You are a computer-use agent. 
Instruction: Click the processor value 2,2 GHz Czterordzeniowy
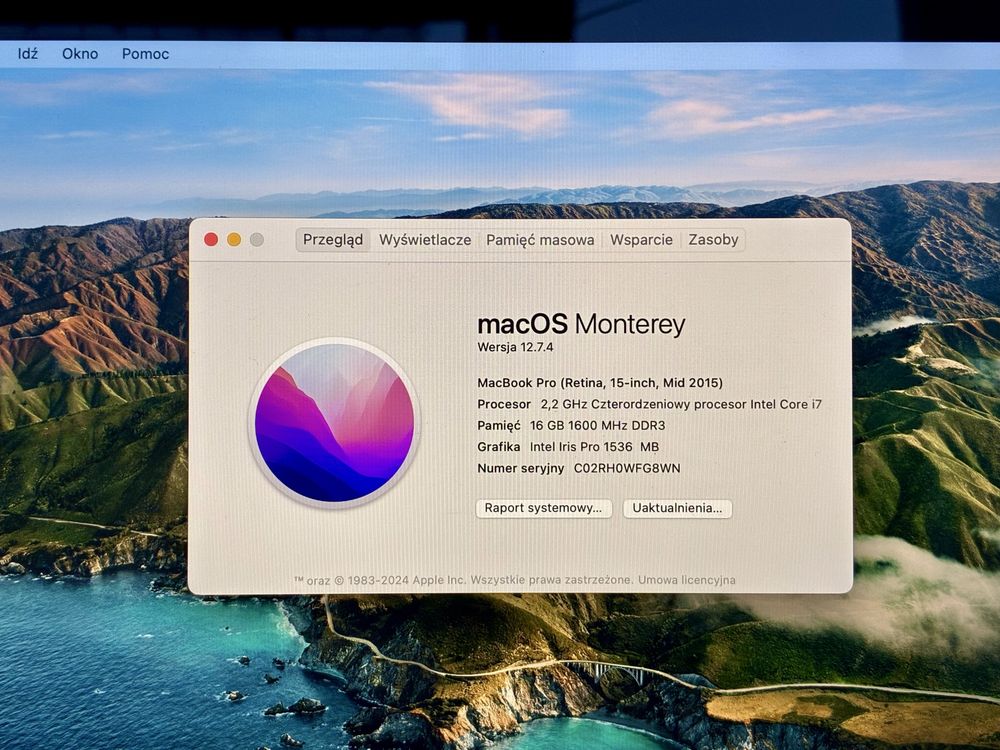coord(681,404)
